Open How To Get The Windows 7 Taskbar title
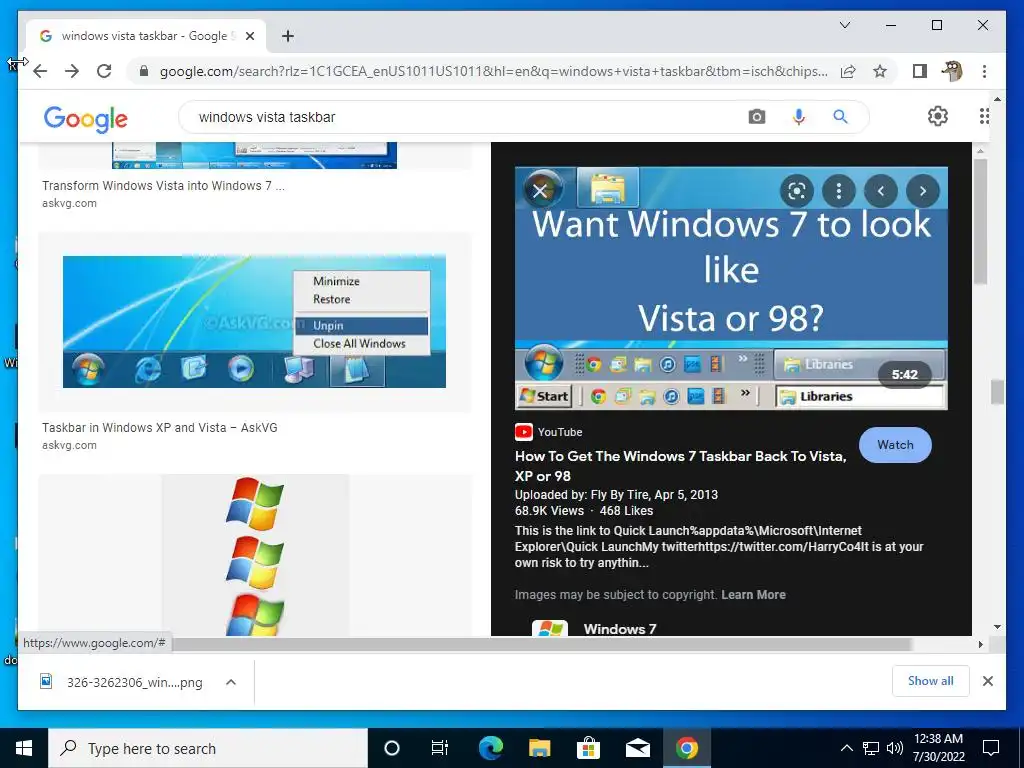This screenshot has height=768, width=1024. click(680, 466)
